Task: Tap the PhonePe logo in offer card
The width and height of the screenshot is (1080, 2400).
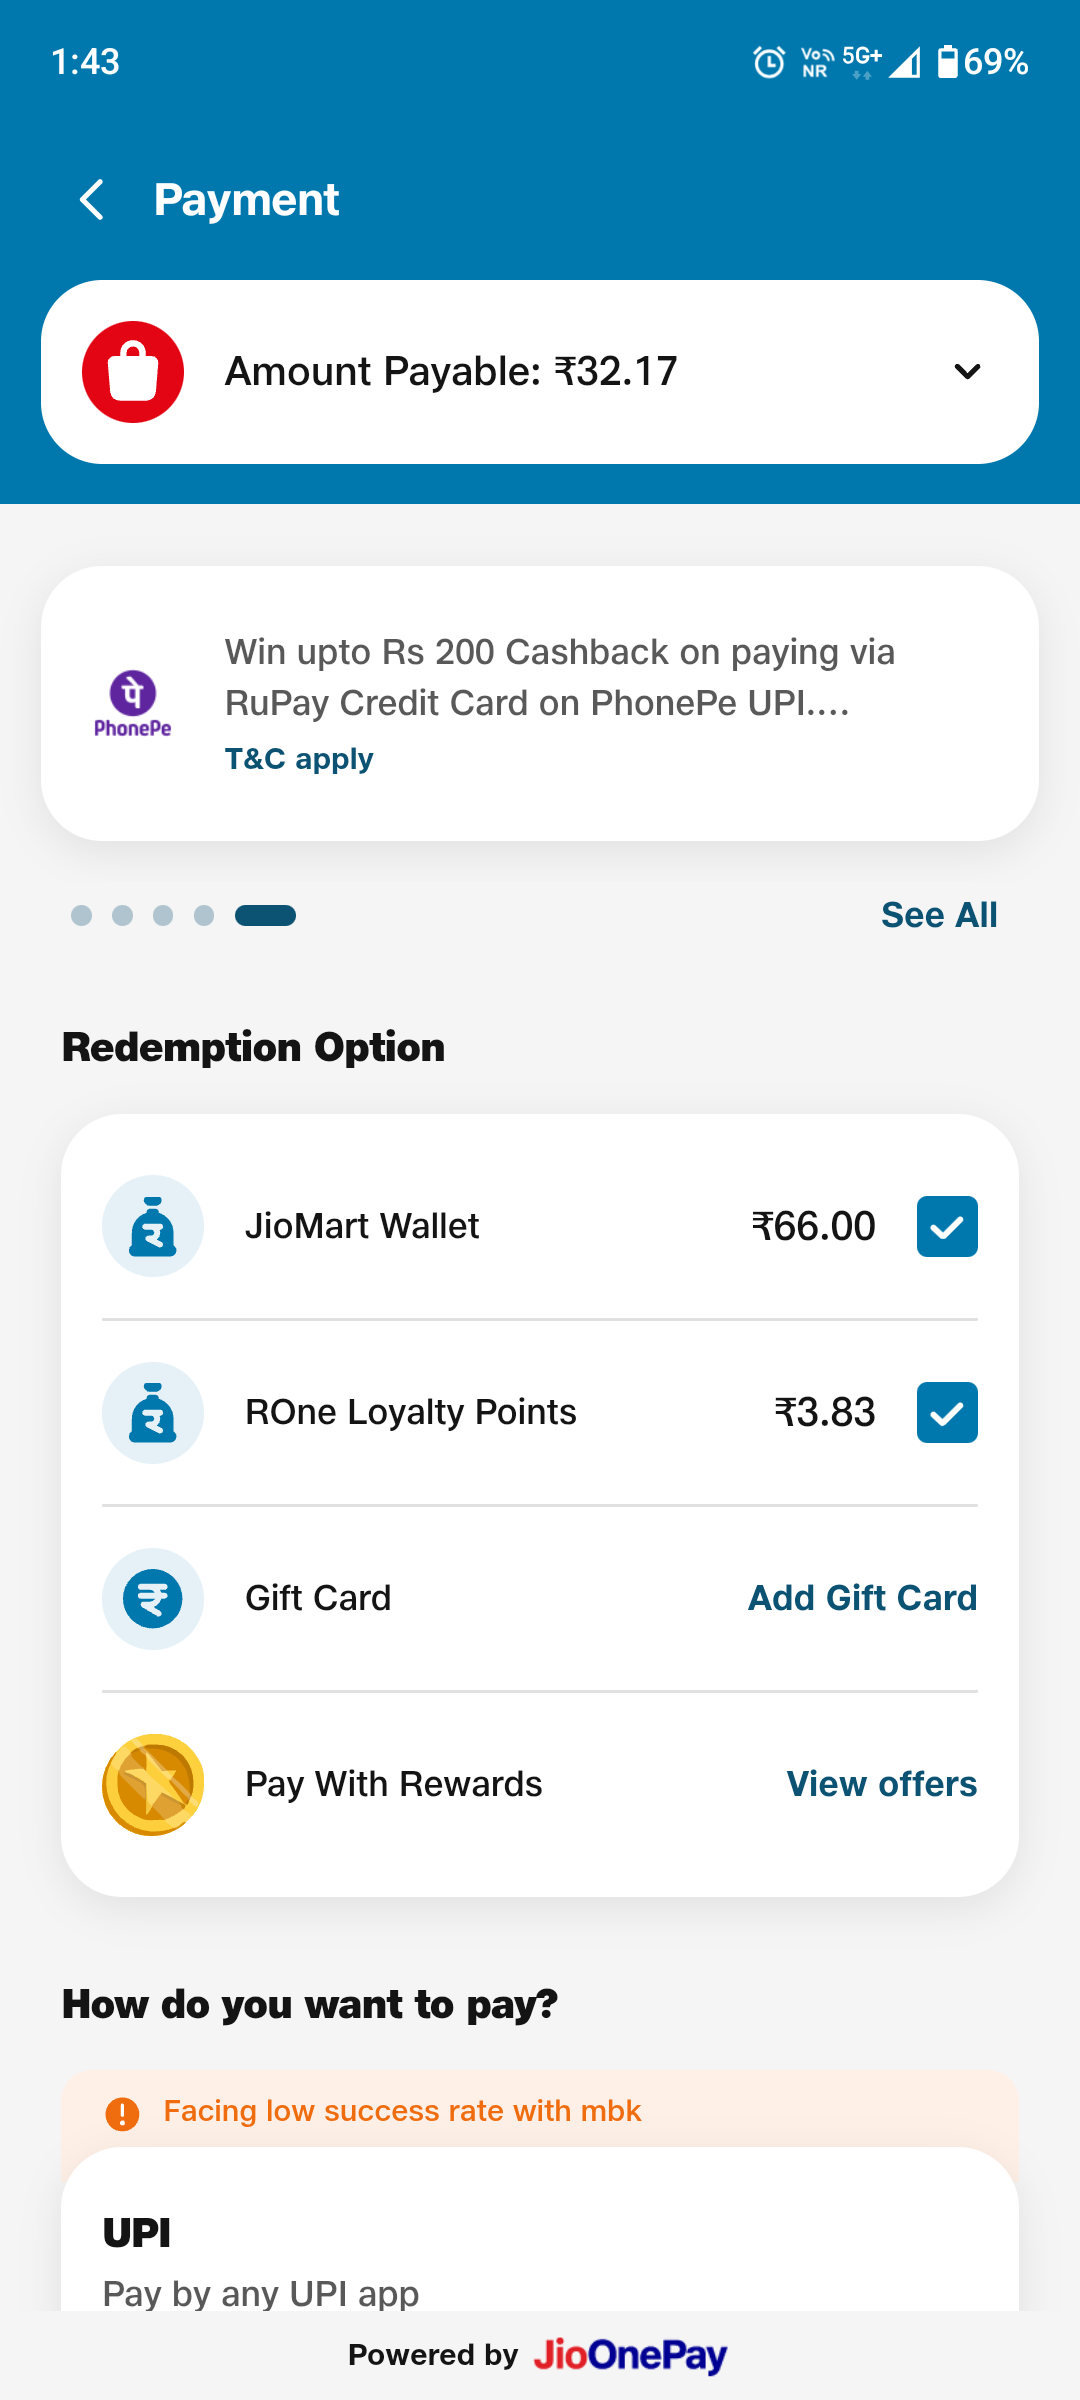Action: pyautogui.click(x=133, y=703)
